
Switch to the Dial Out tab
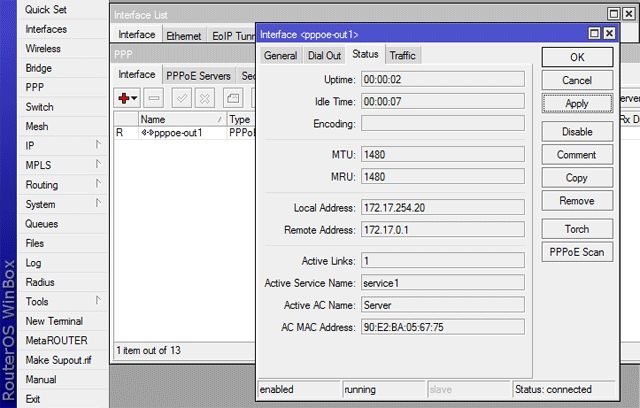(324, 55)
